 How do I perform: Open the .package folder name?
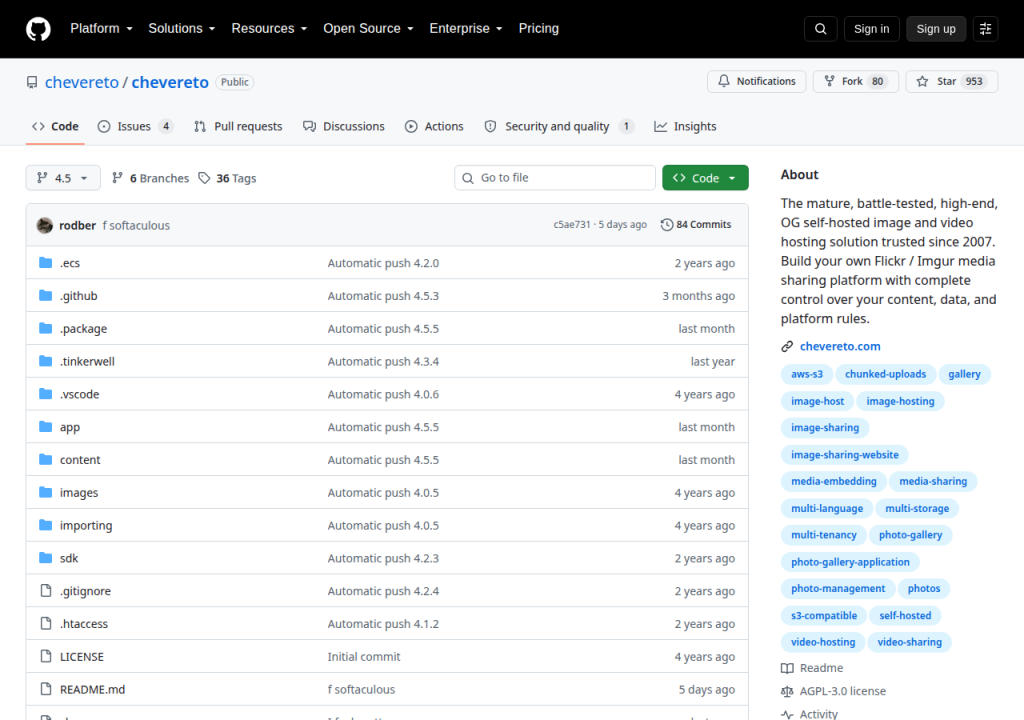[x=84, y=329]
